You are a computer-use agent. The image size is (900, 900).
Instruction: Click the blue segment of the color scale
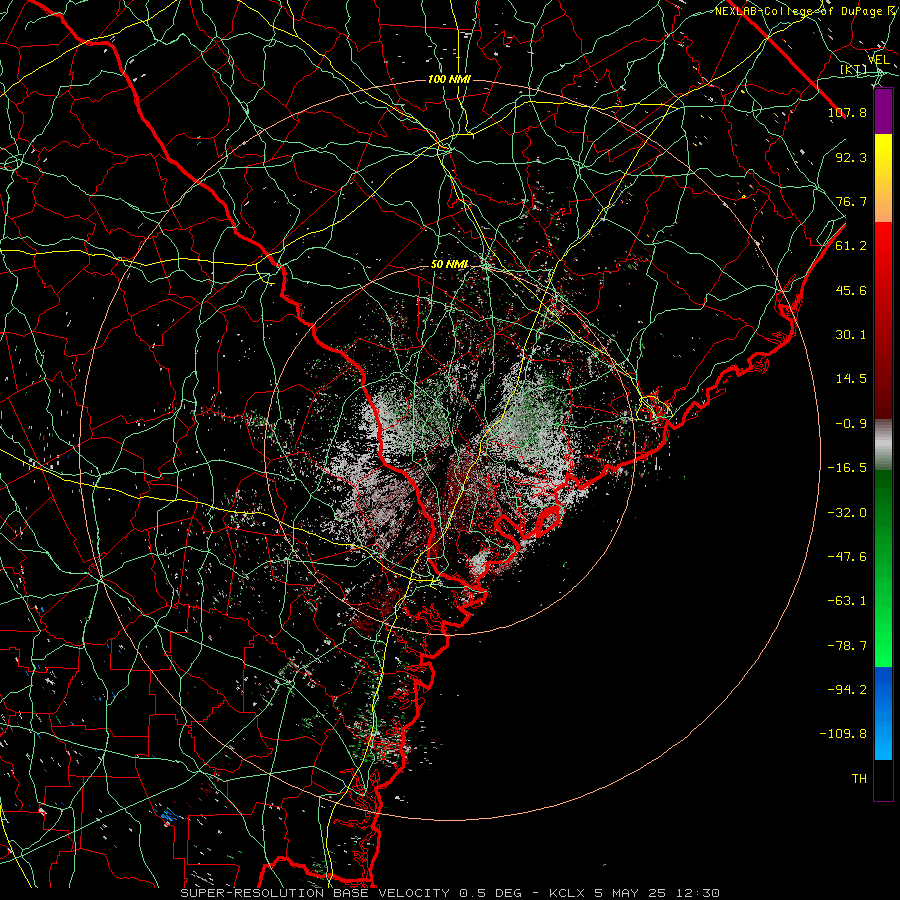pos(883,713)
